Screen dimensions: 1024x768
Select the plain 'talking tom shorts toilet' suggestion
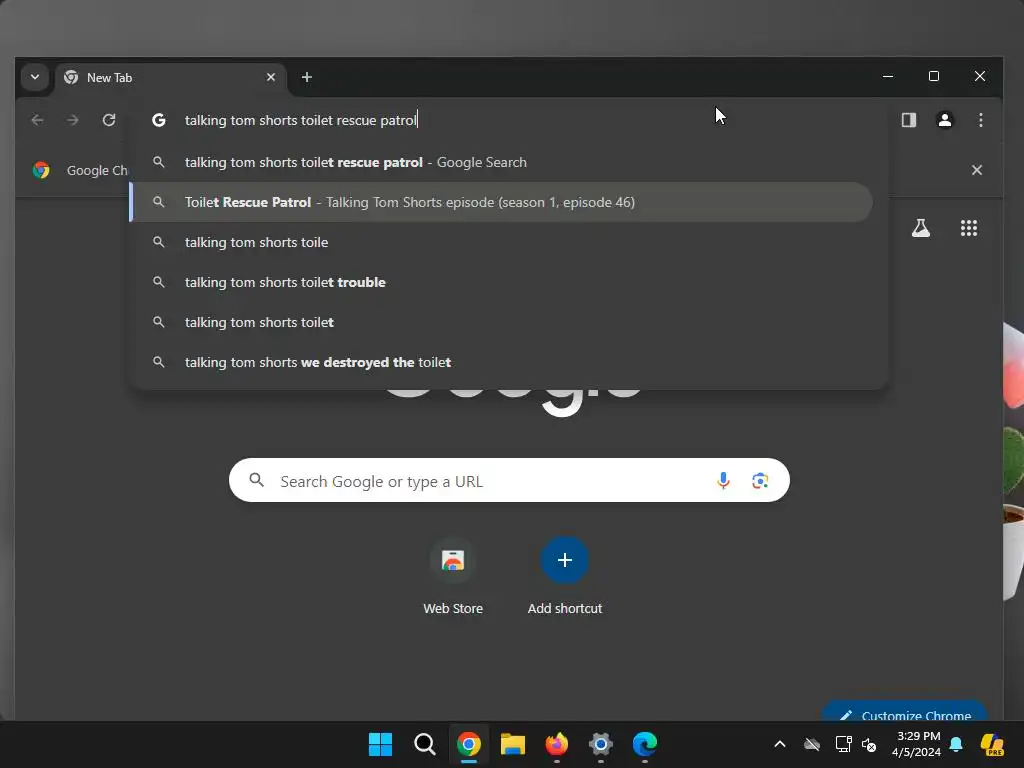pyautogui.click(x=502, y=322)
